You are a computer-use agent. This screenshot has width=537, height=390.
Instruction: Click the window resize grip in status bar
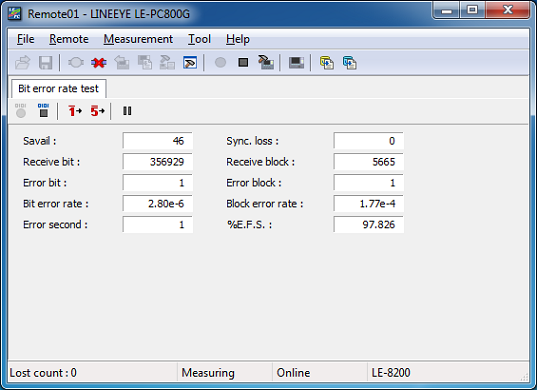524,377
